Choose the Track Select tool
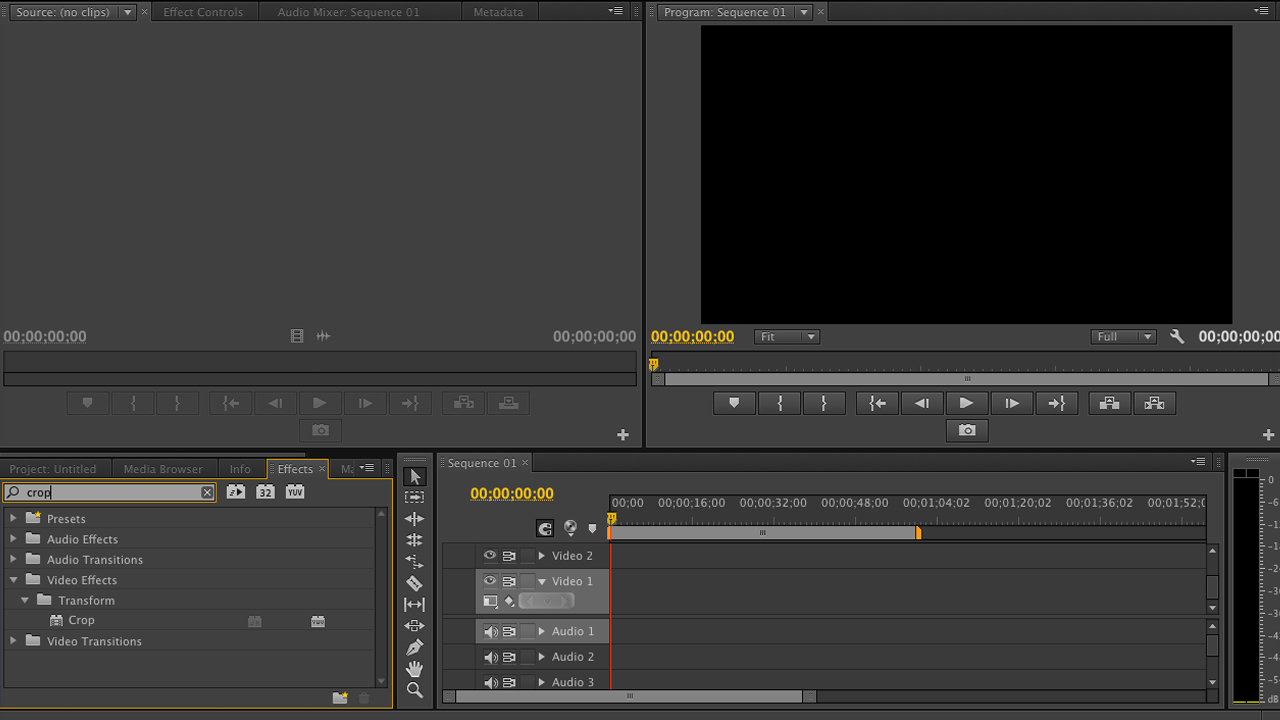The height and width of the screenshot is (720, 1280). click(x=415, y=497)
